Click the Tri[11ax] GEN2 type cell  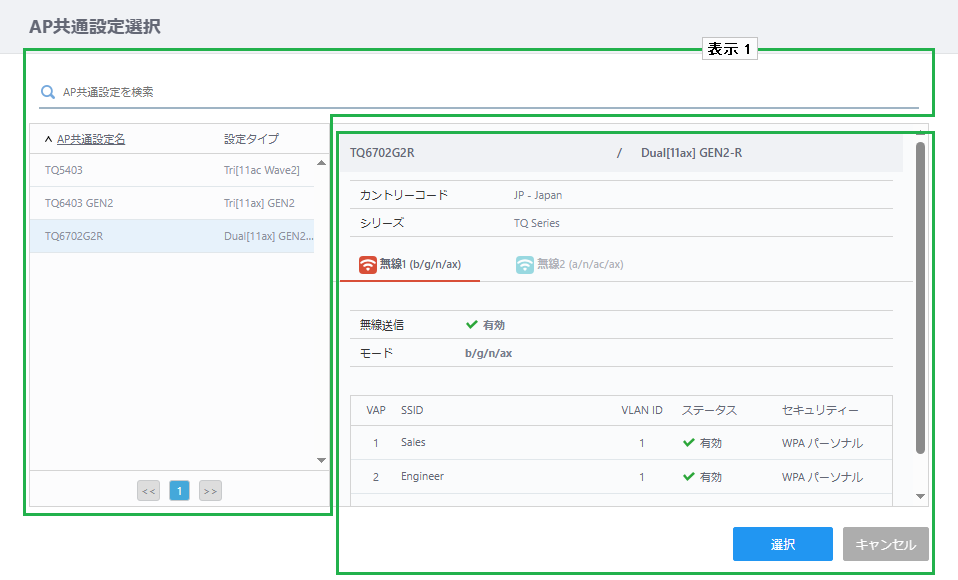click(259, 203)
